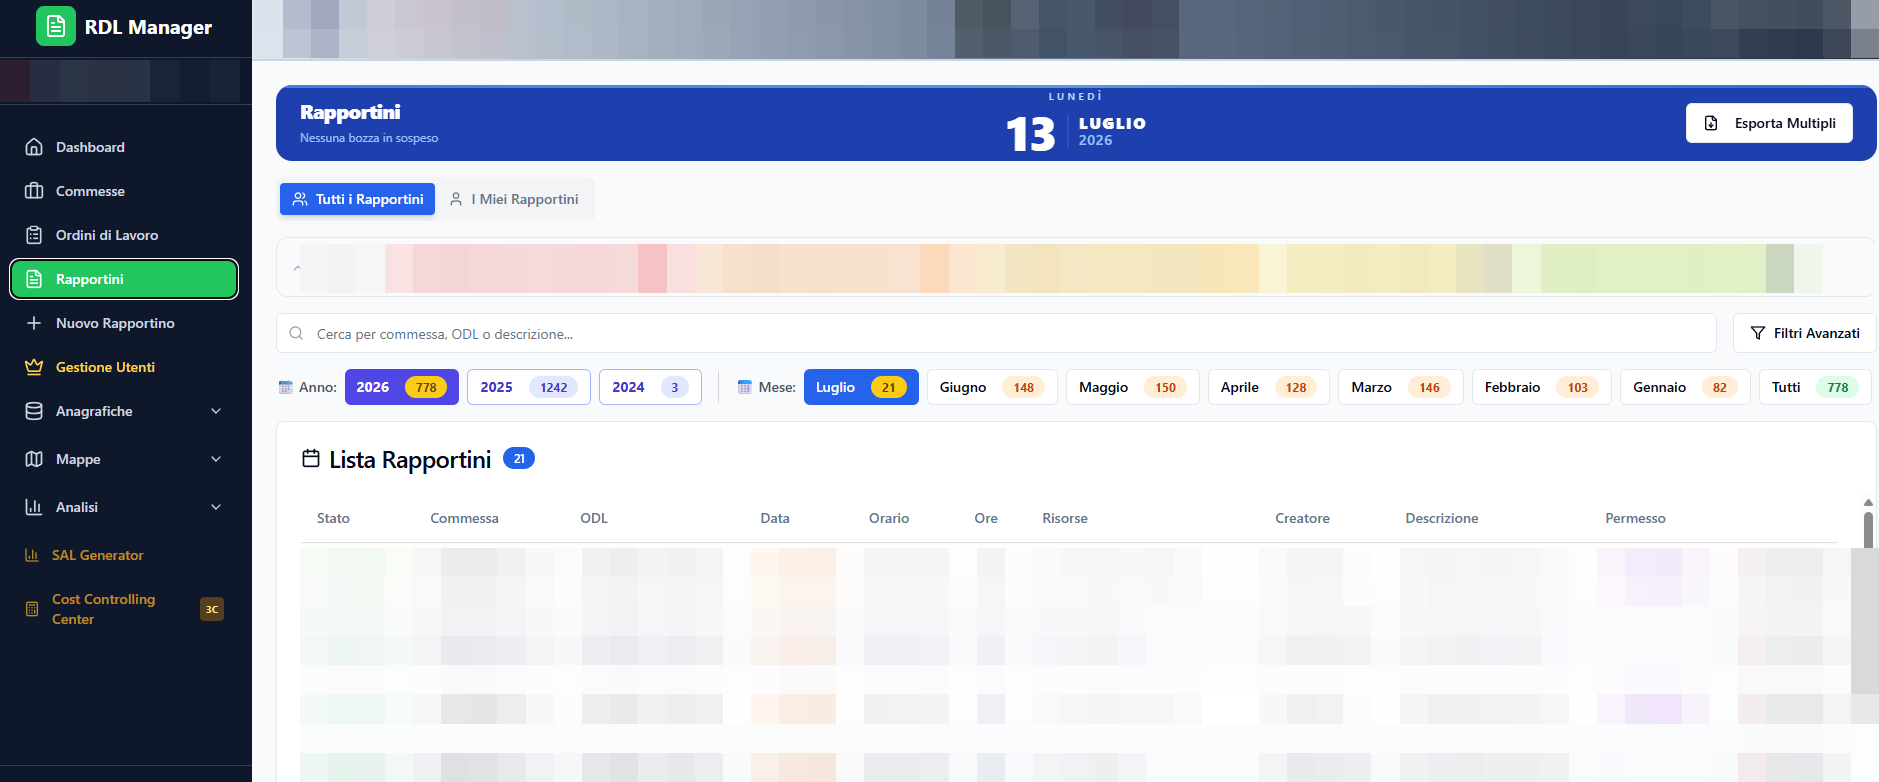The height and width of the screenshot is (782, 1879).
Task: Click the Creatore column header
Action: 1302,518
